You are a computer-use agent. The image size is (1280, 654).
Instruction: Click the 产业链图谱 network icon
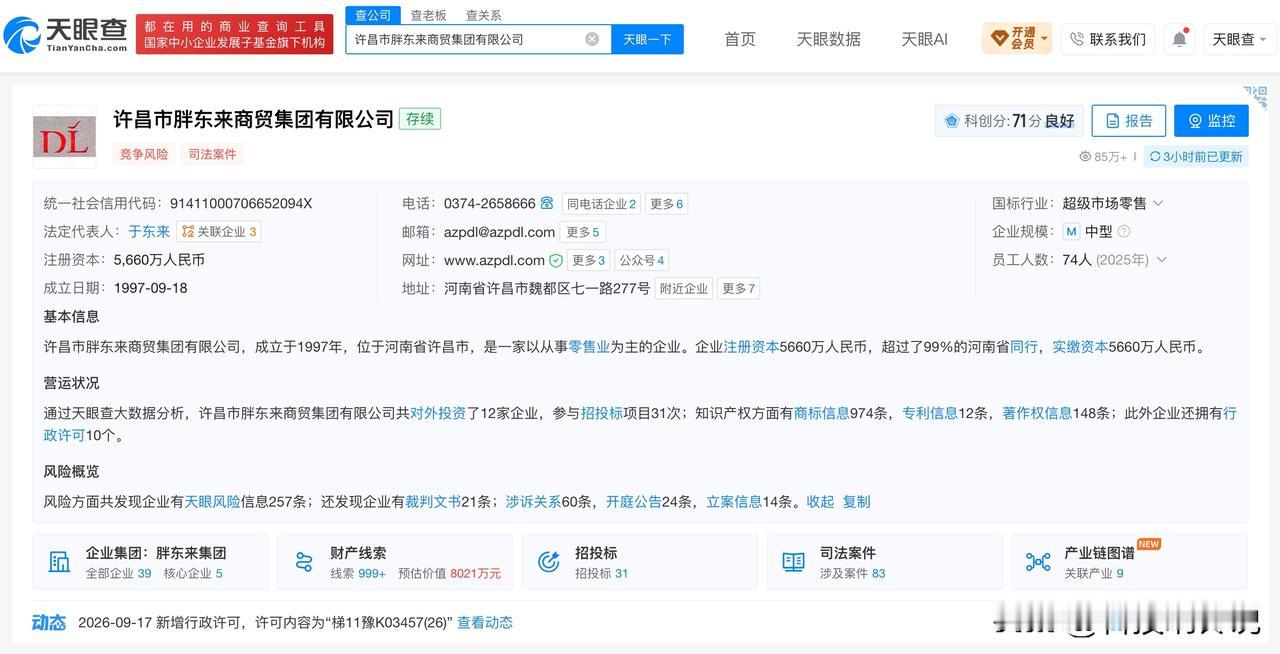1038,562
